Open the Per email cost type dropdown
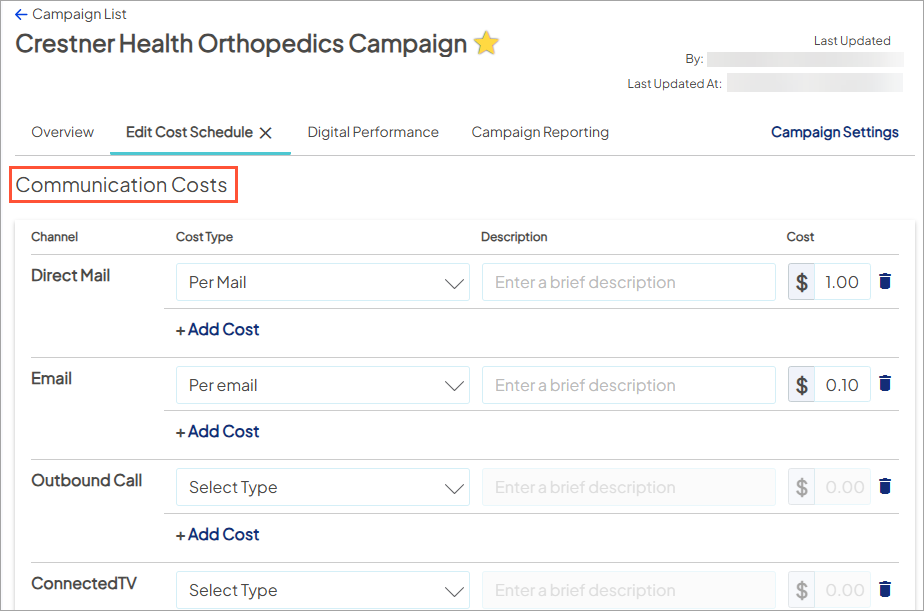Screen dimensions: 924x611 pos(322,385)
